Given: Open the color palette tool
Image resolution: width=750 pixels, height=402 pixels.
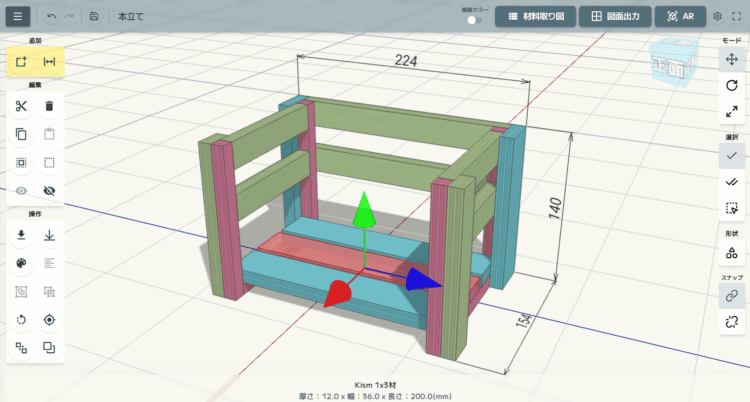Looking at the screenshot, I should click(x=21, y=264).
